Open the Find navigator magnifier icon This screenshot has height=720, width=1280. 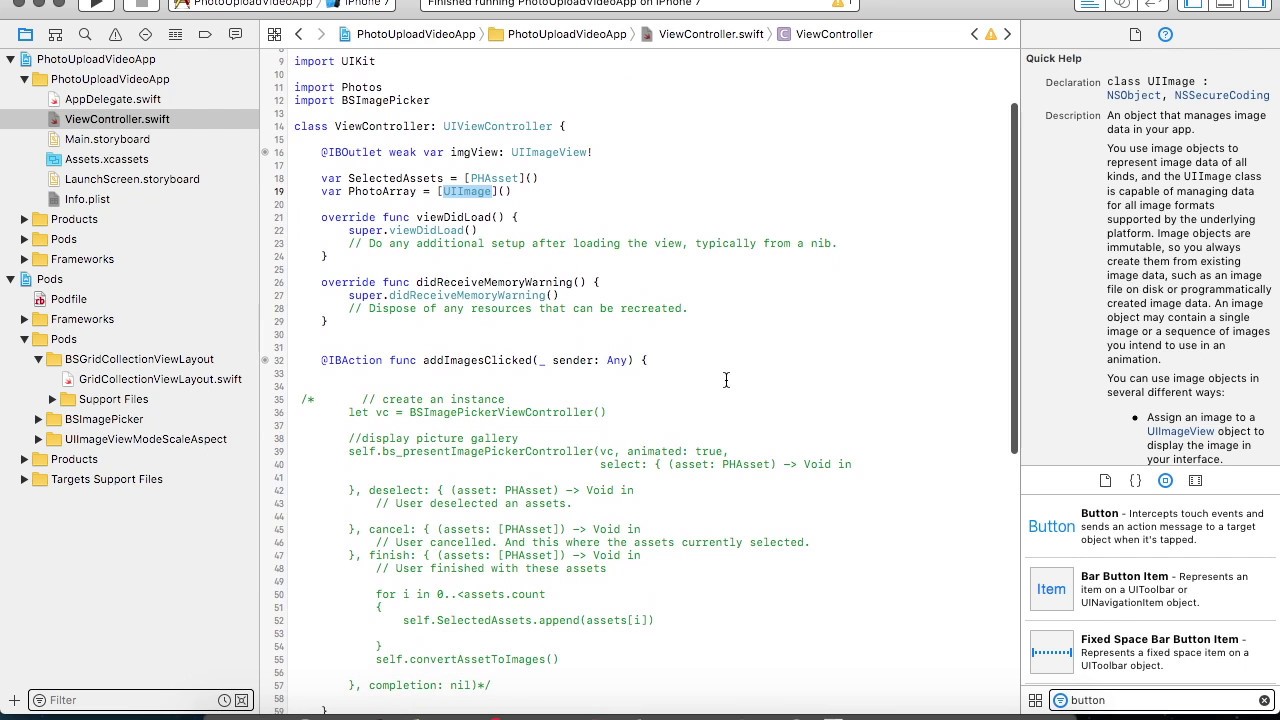click(x=86, y=34)
